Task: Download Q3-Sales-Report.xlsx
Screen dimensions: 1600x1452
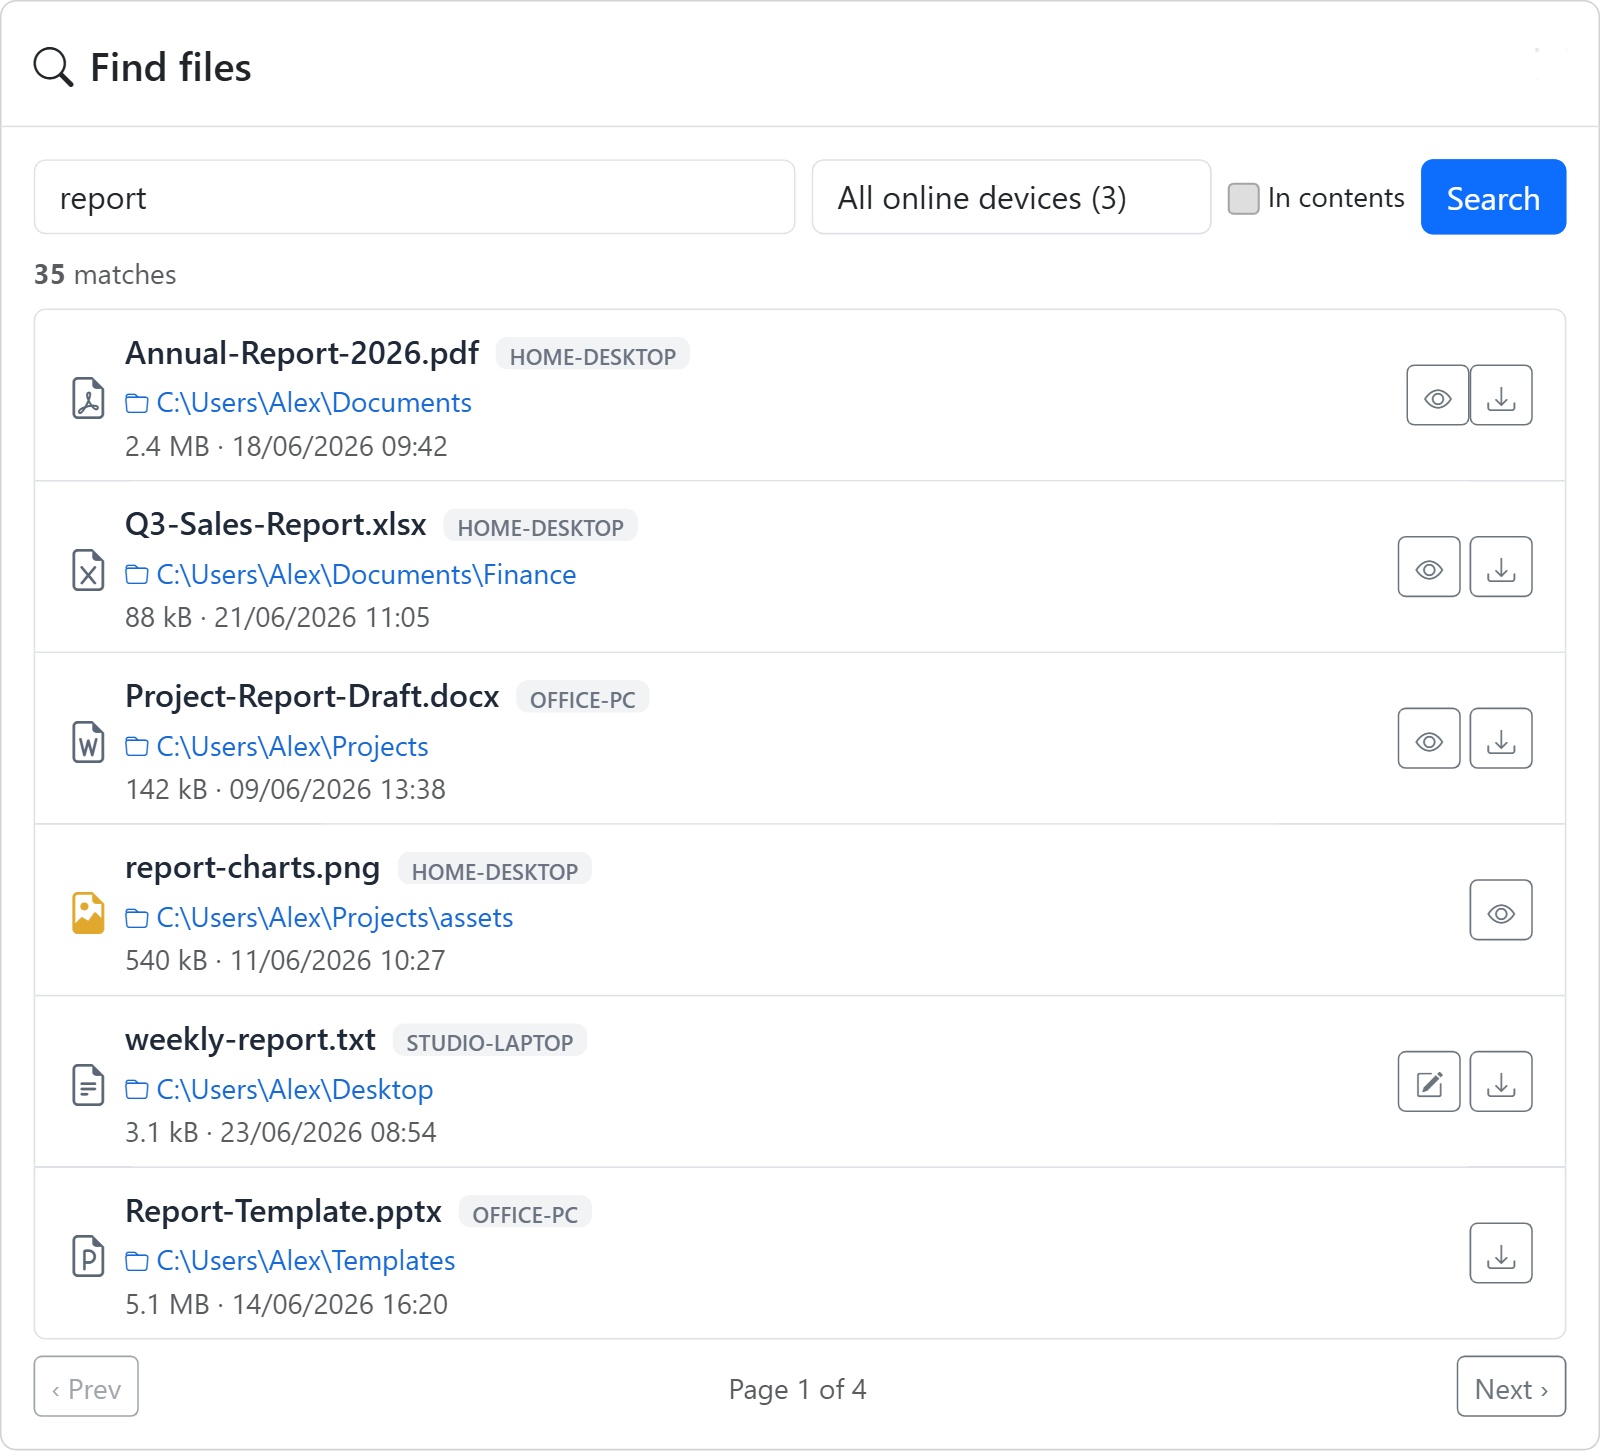Action: pos(1501,567)
